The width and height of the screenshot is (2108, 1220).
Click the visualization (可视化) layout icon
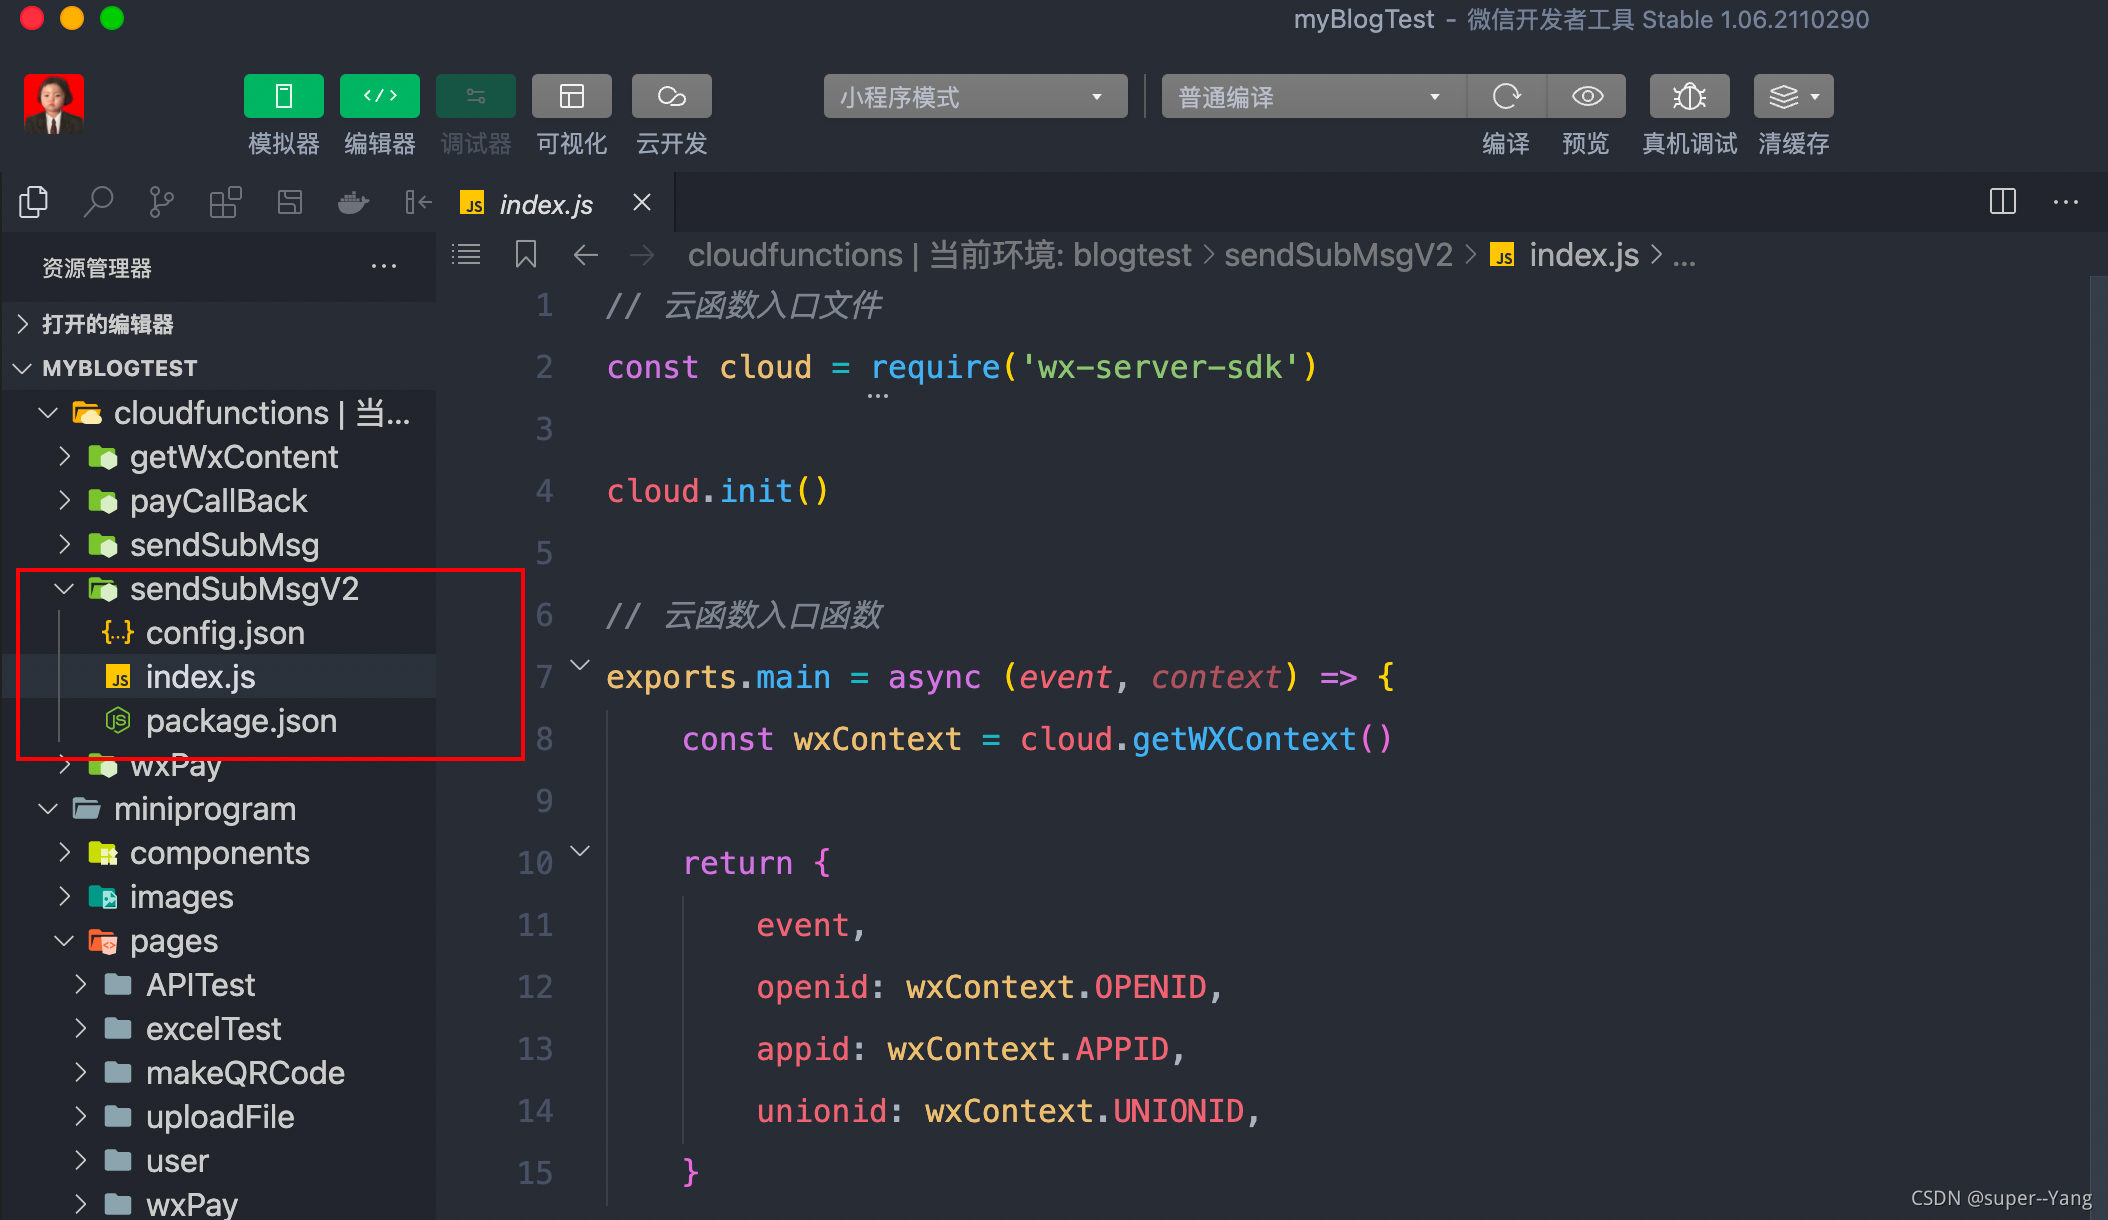pos(571,96)
